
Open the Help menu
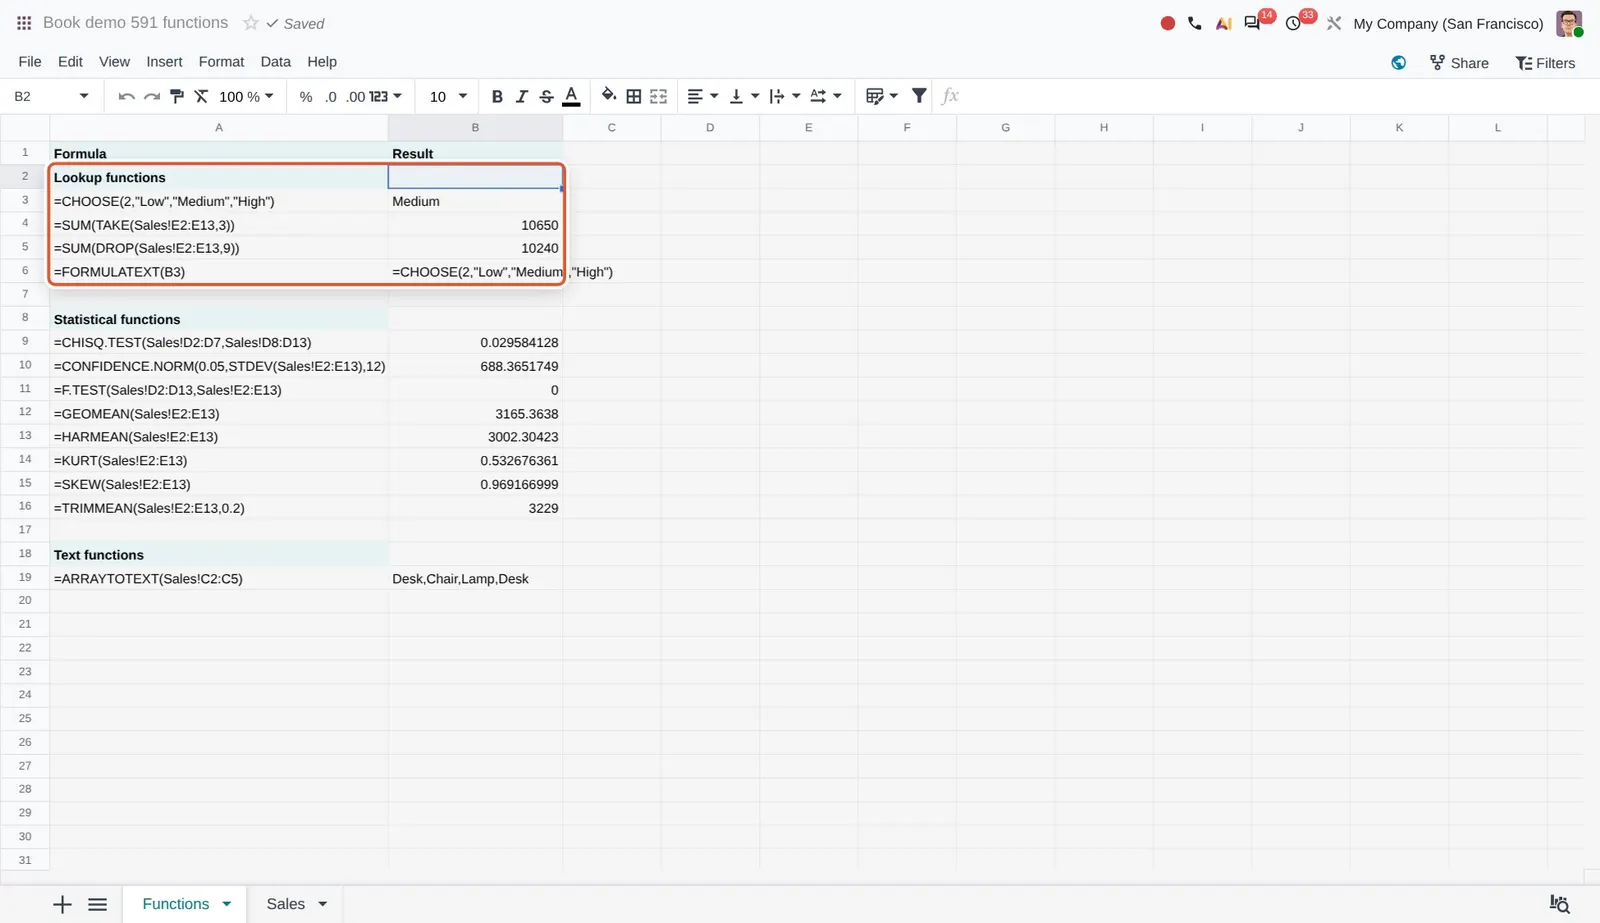coord(322,61)
